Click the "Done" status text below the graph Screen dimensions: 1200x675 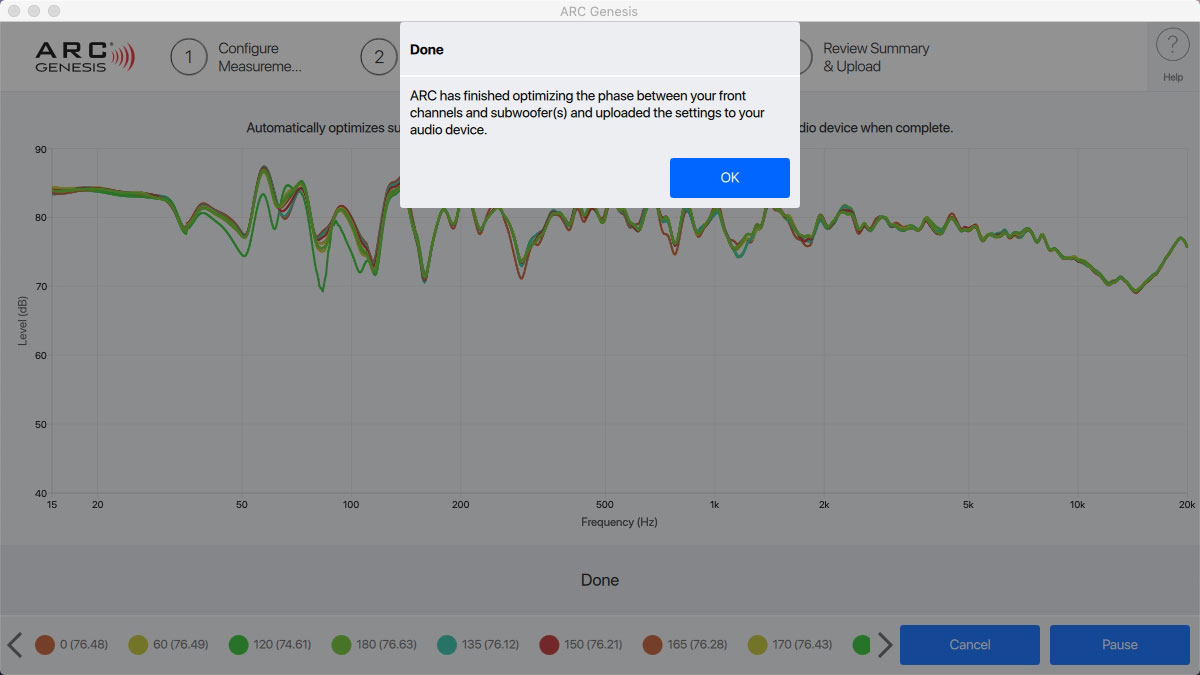[x=600, y=580]
